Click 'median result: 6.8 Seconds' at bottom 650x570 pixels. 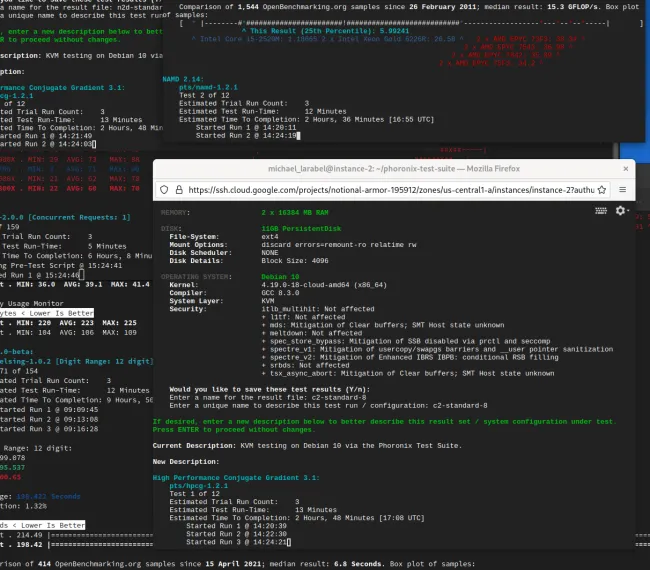pos(325,564)
